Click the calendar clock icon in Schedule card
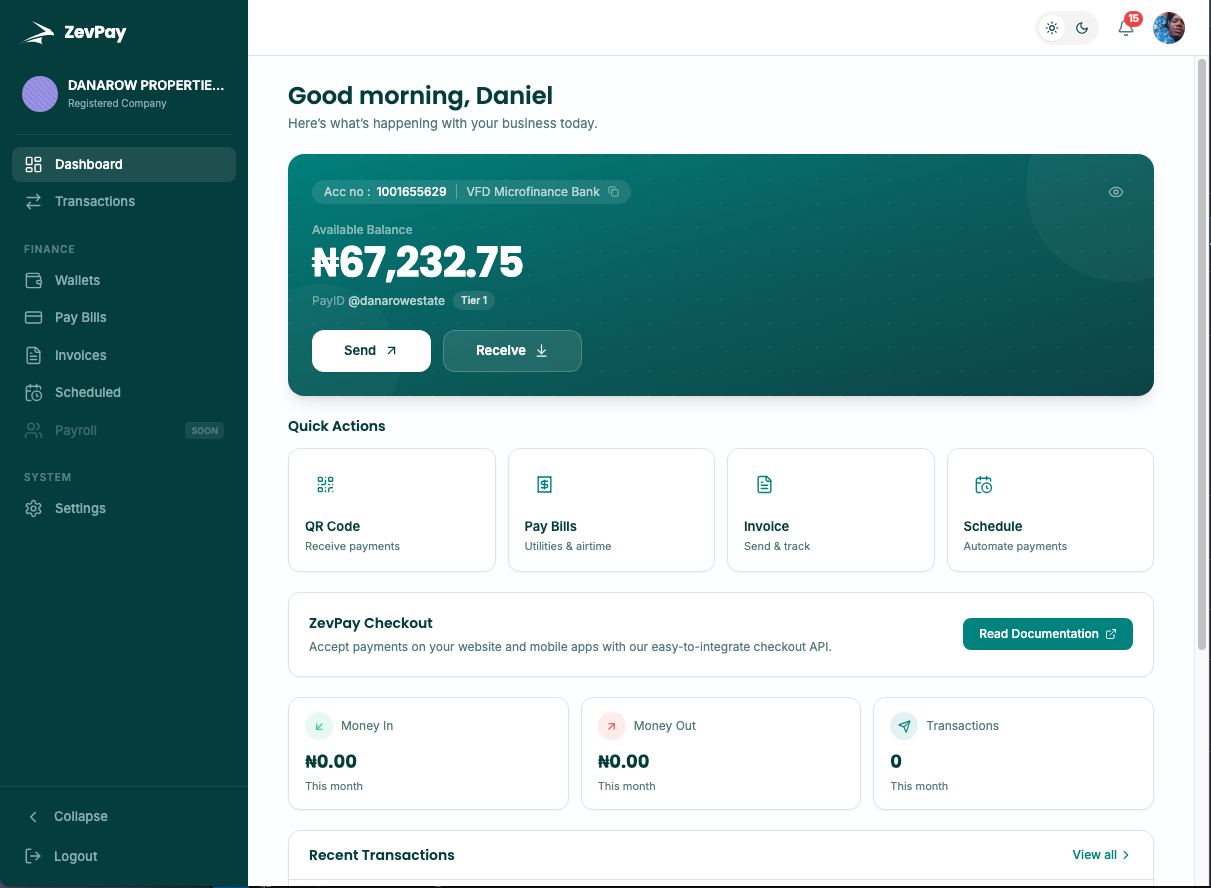The height and width of the screenshot is (888, 1211). 983,485
